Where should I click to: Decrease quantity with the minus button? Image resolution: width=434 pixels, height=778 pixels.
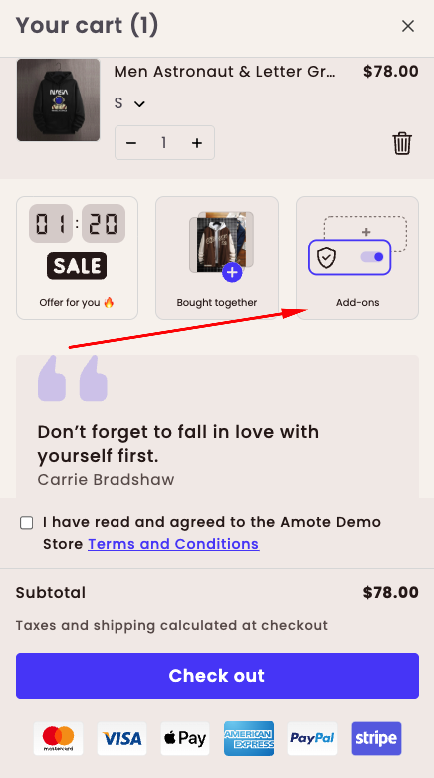[131, 143]
